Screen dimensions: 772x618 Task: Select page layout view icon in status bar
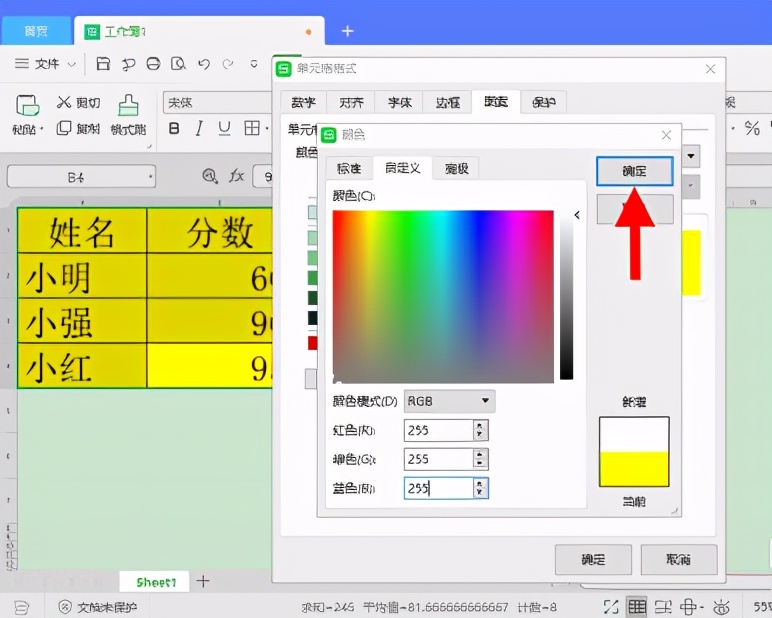[x=663, y=607]
